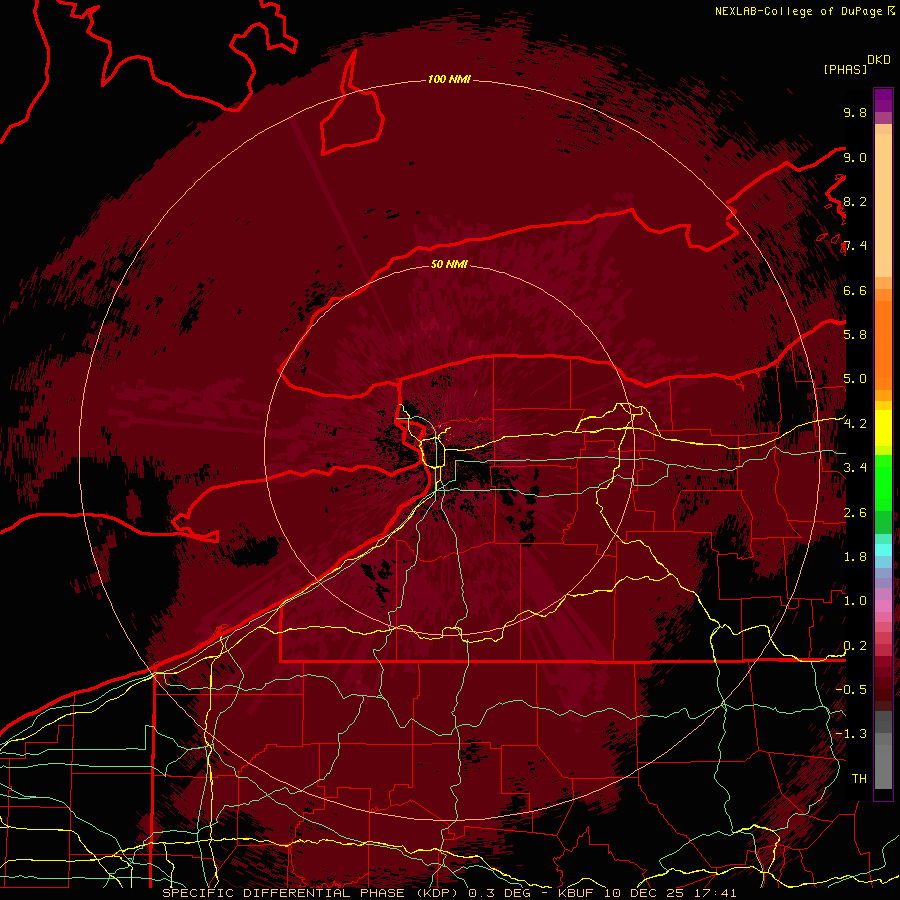
Task: Click the DKD label above the color scale
Action: tap(879, 60)
